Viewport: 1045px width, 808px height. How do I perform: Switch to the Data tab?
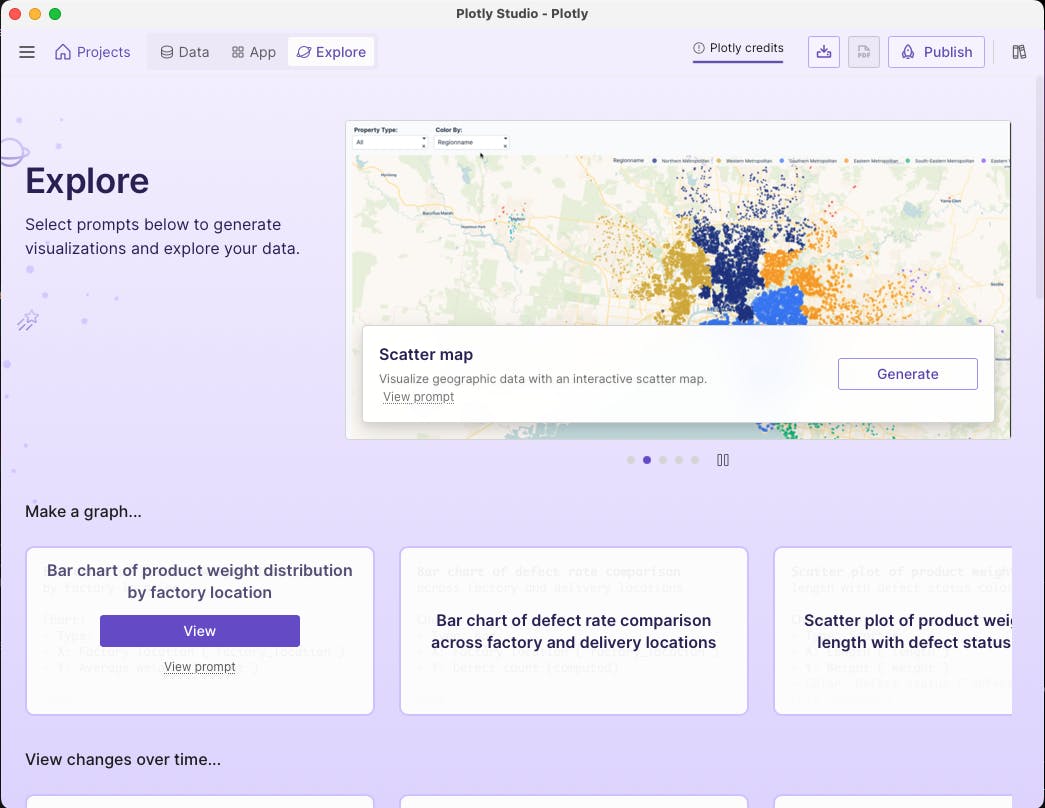point(184,51)
